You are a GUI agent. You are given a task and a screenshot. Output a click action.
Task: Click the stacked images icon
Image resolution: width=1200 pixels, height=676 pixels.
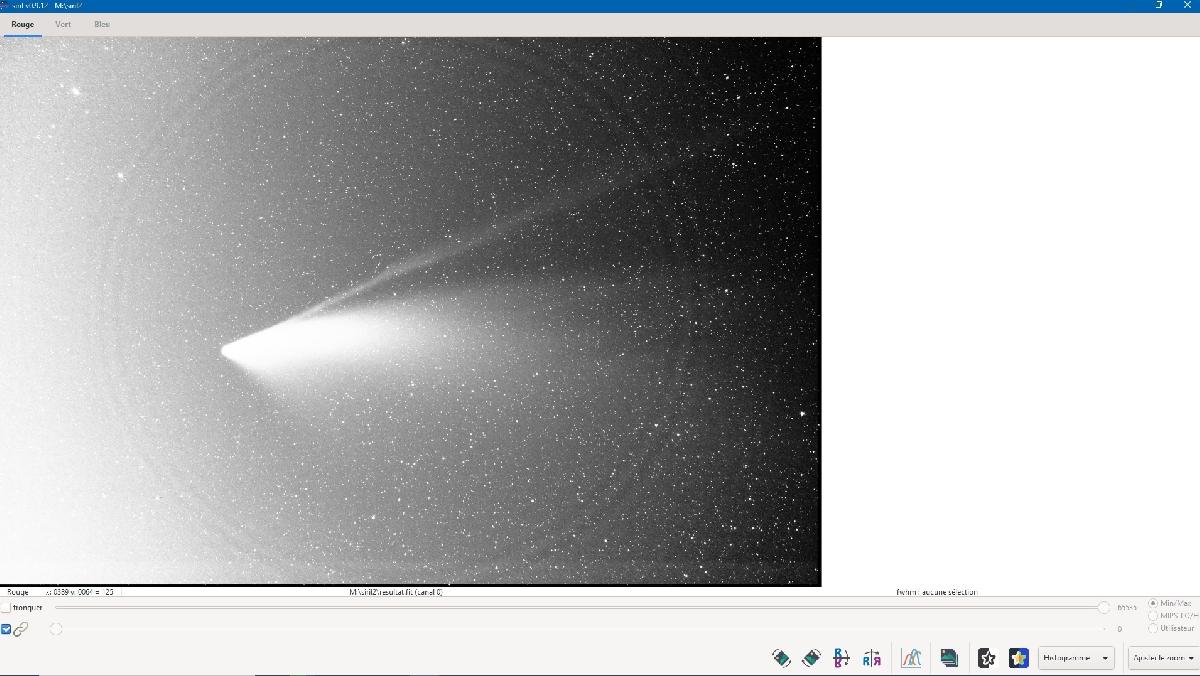click(x=949, y=658)
